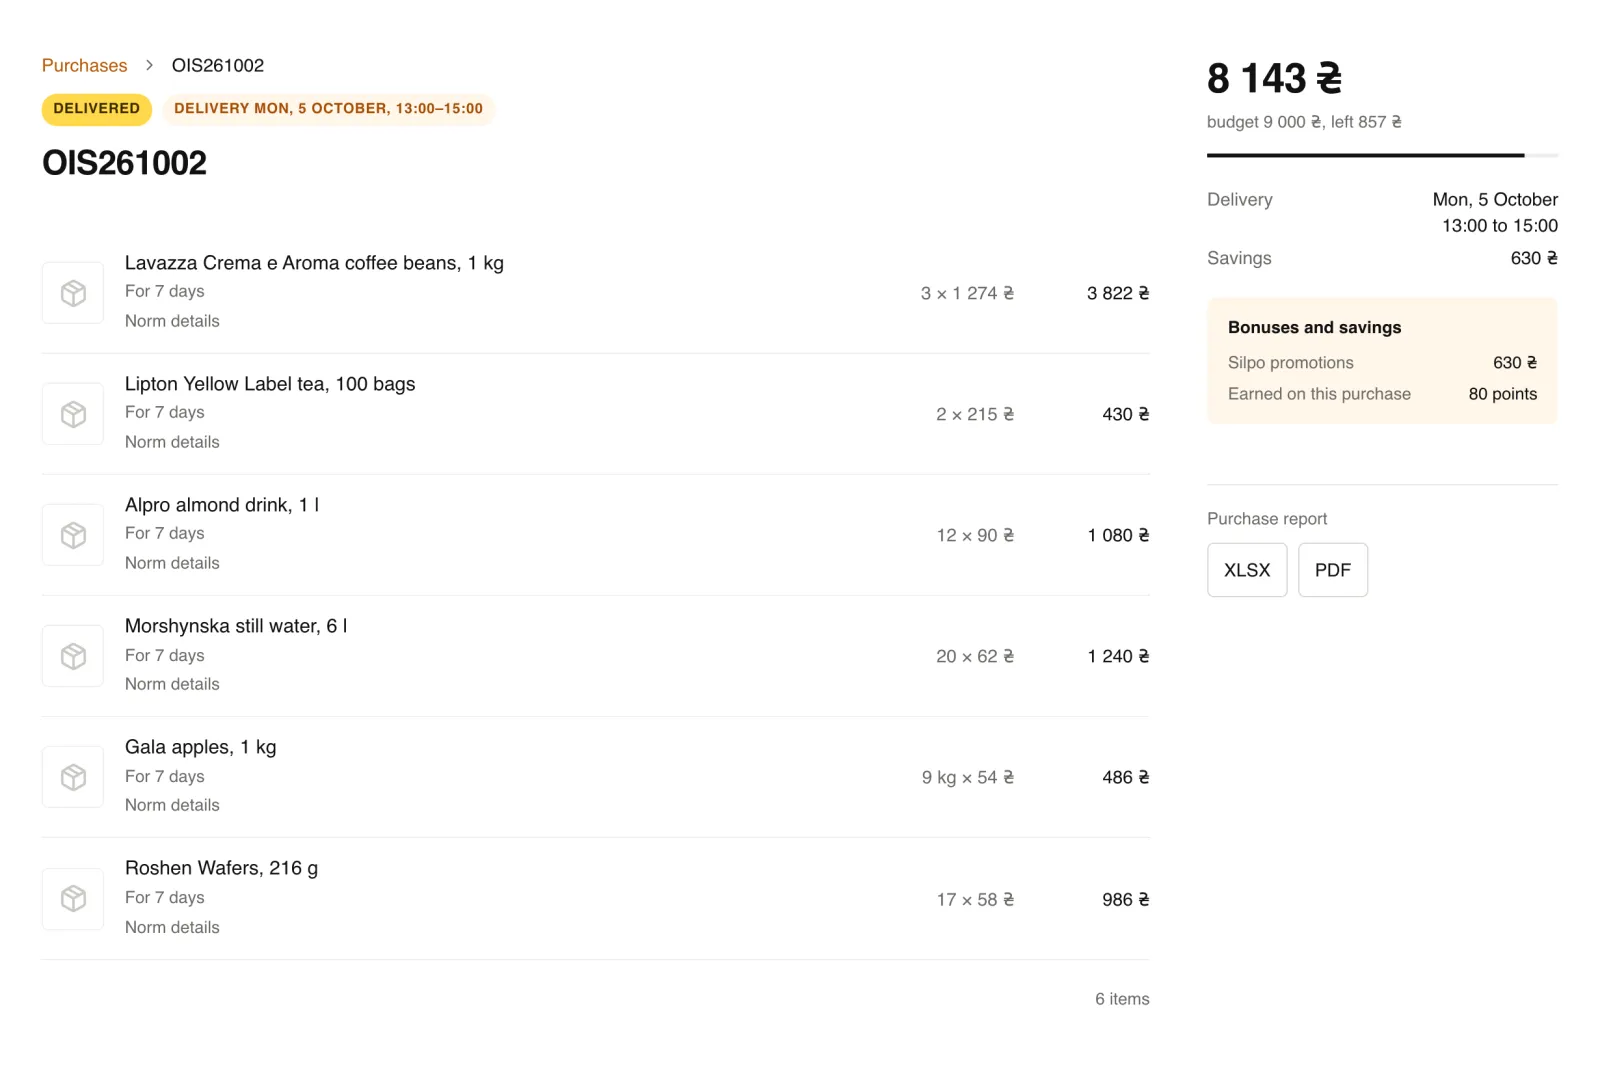Select the Lipton Yellow Label tea name
Image resolution: width=1600 pixels, height=1067 pixels.
click(270, 384)
